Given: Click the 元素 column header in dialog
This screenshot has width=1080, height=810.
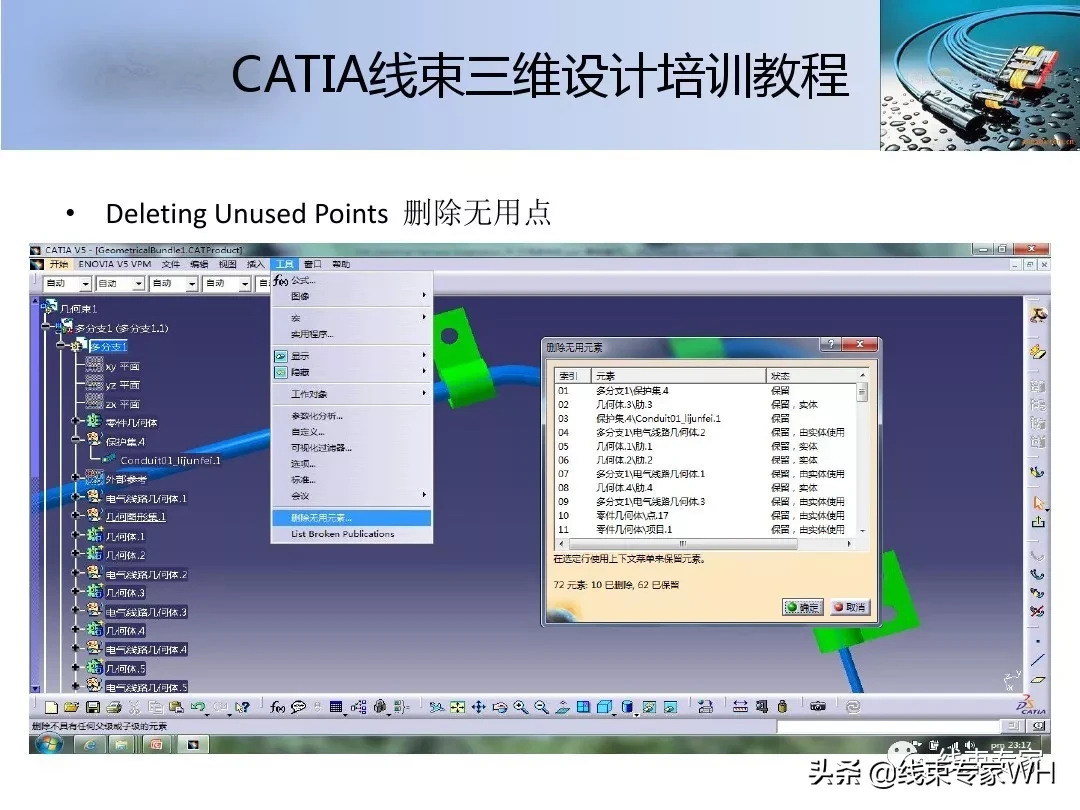Looking at the screenshot, I should (x=678, y=375).
